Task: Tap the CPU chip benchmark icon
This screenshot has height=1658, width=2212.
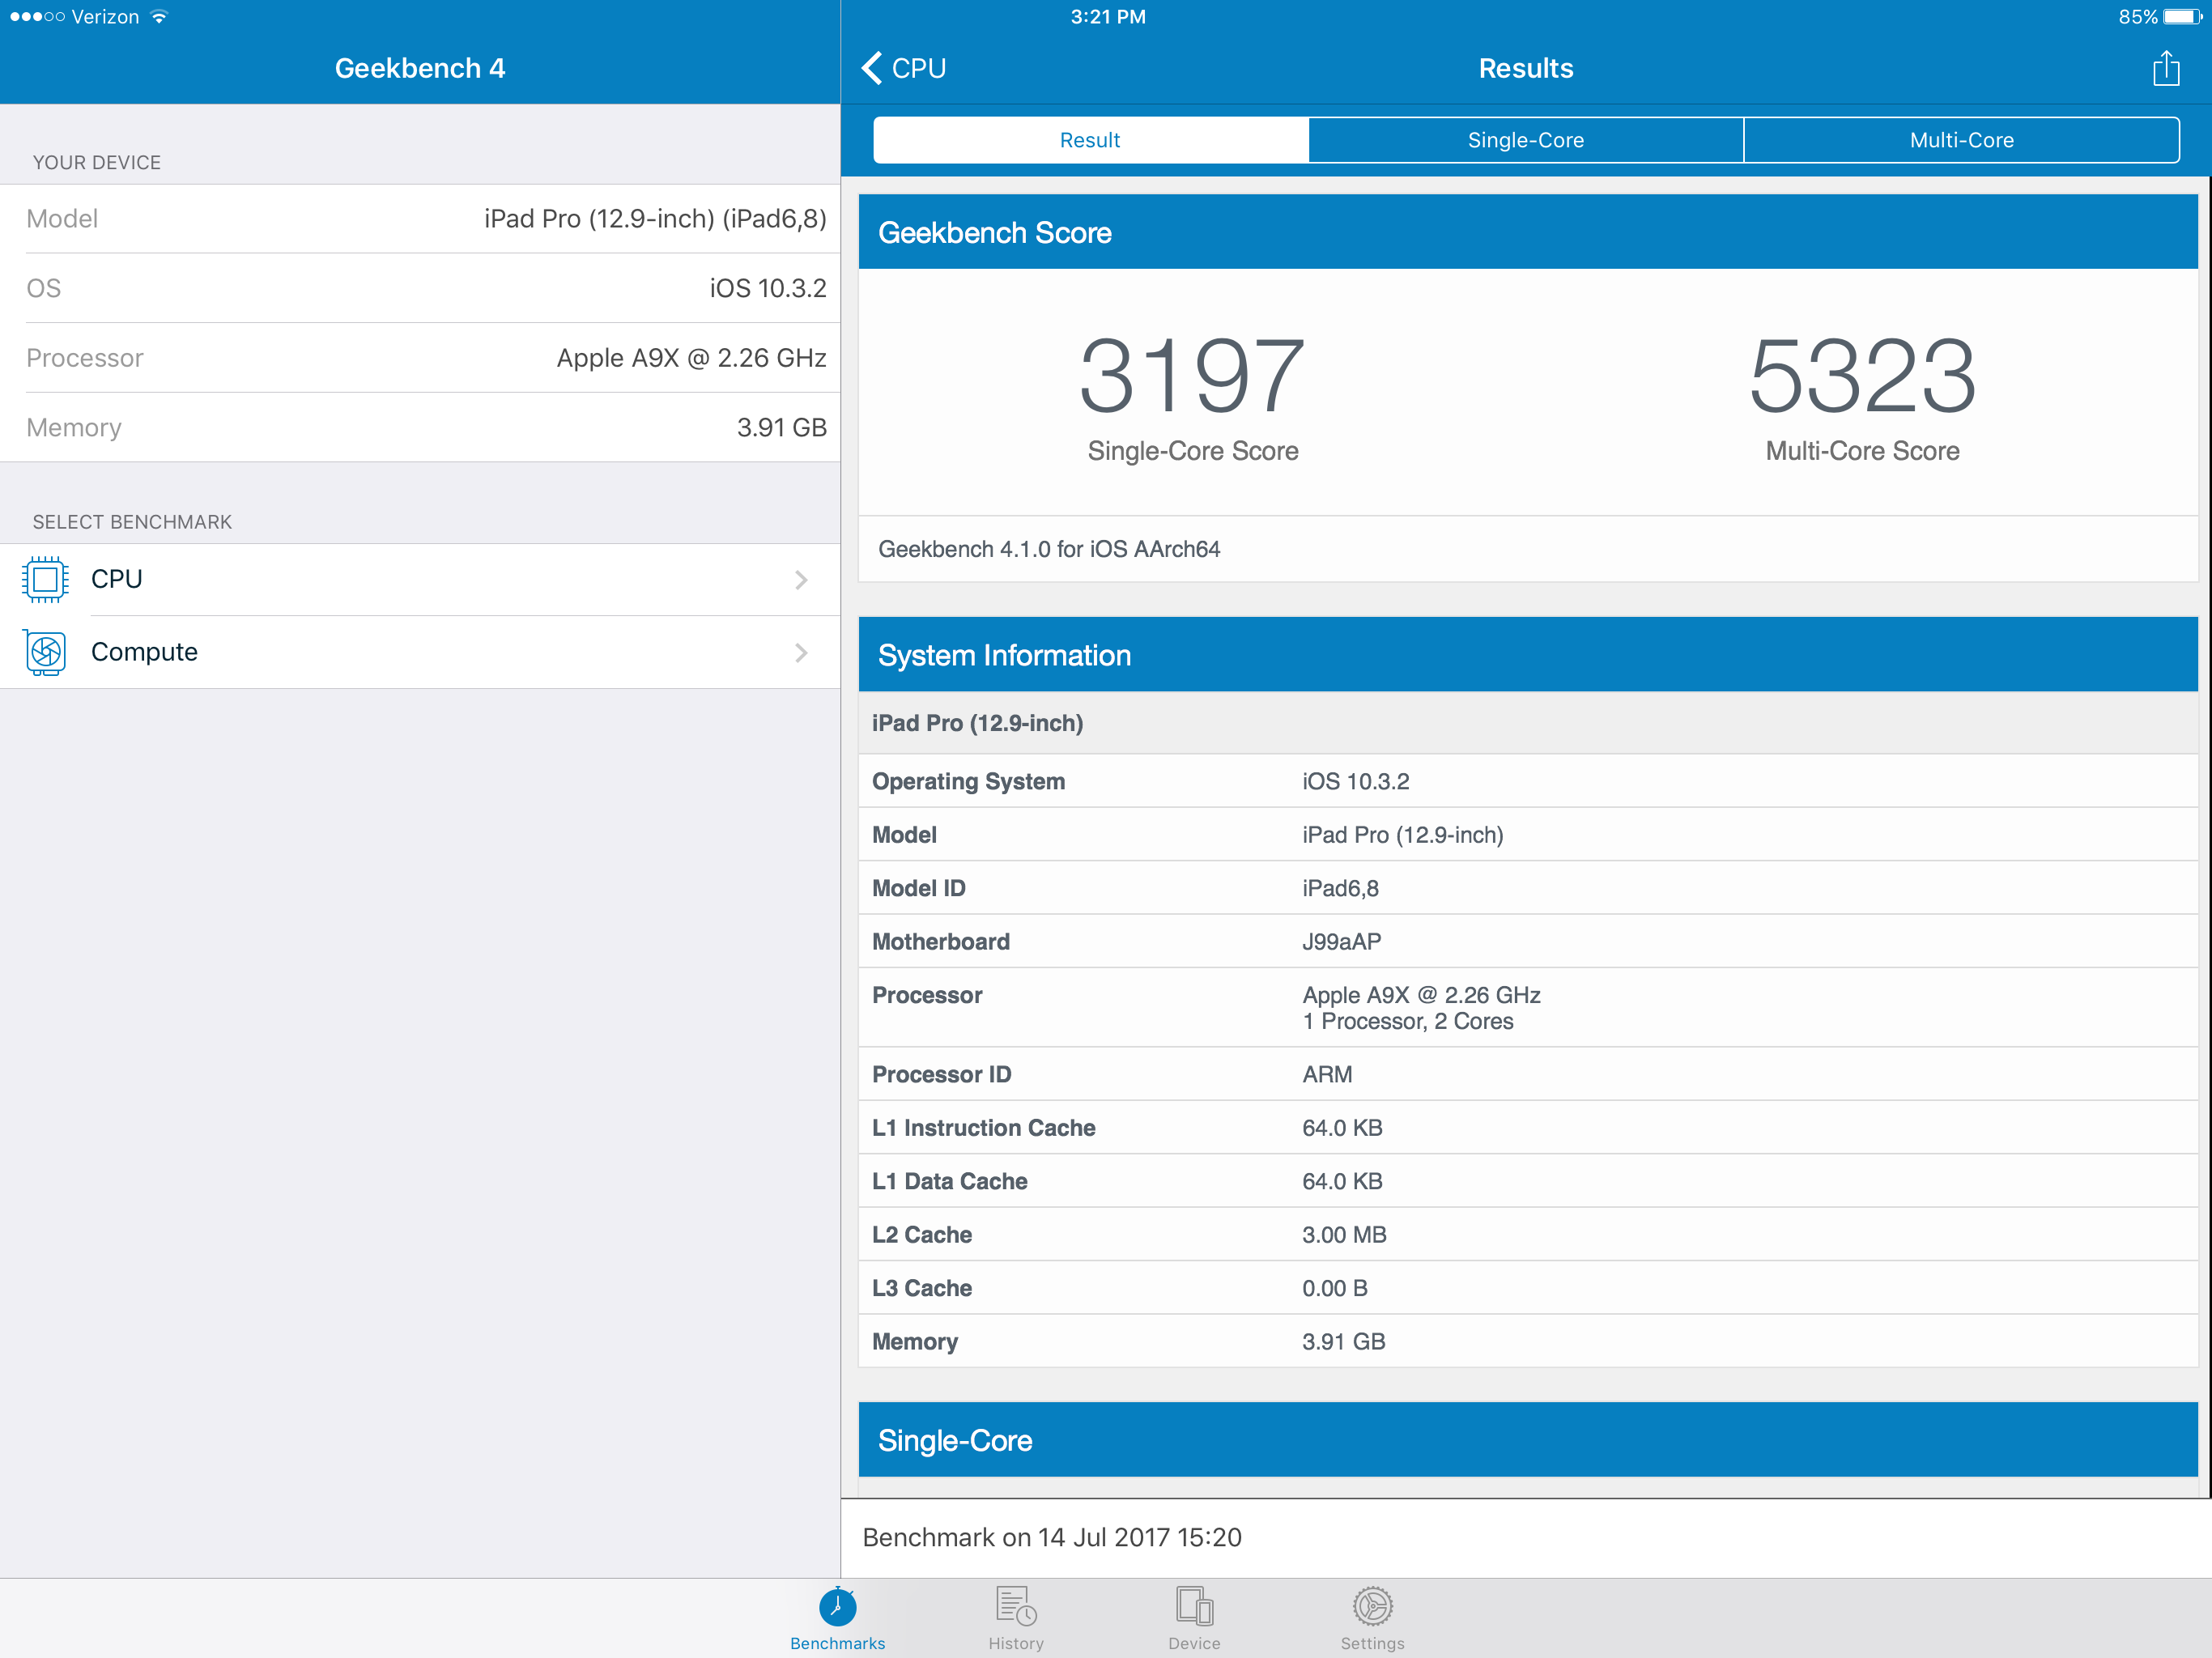Action: coord(45,579)
